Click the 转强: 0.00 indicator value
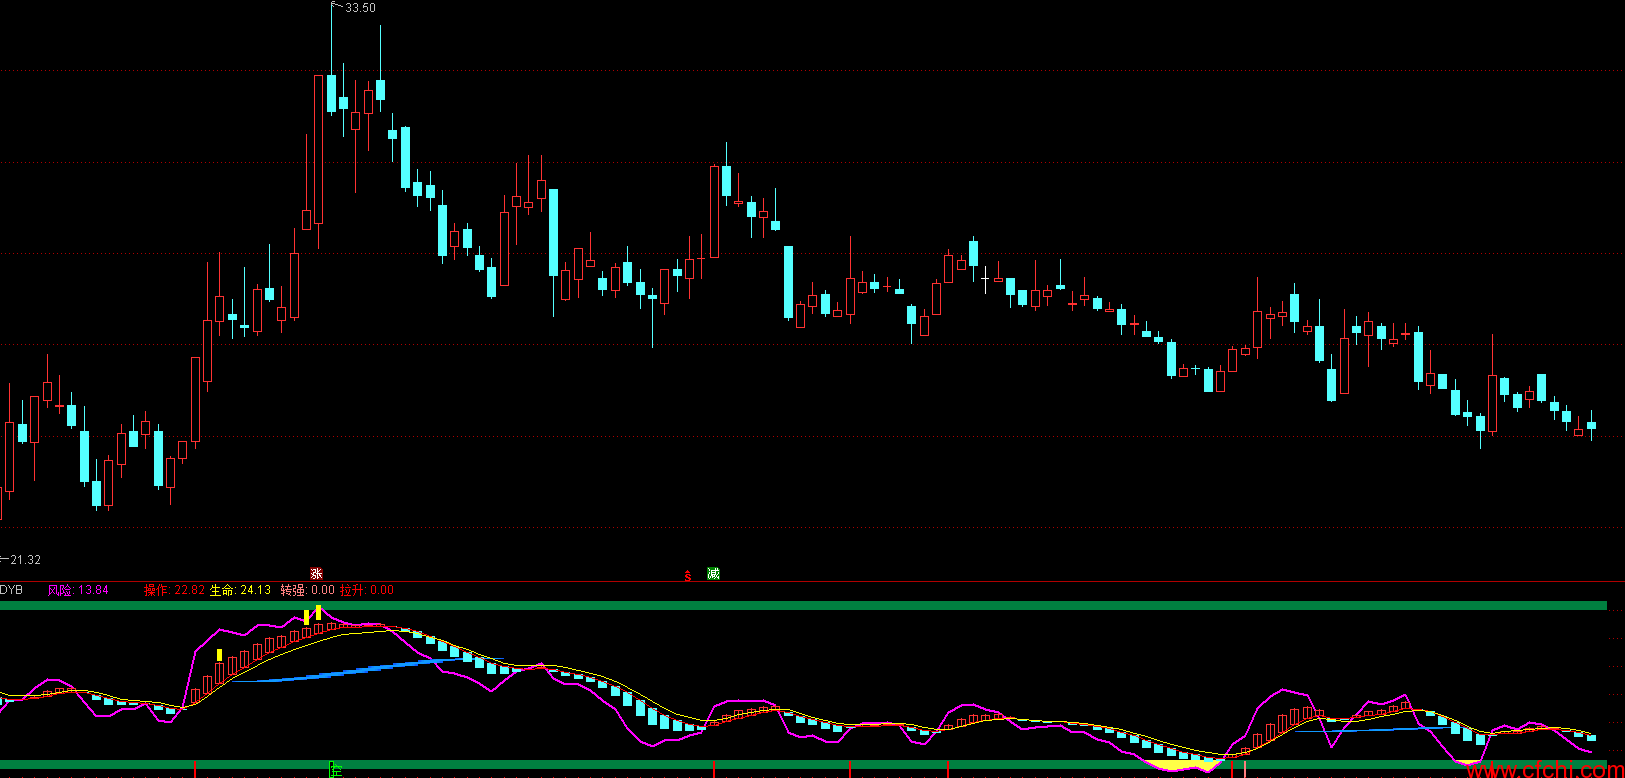The image size is (1625, 778). pos(307,590)
